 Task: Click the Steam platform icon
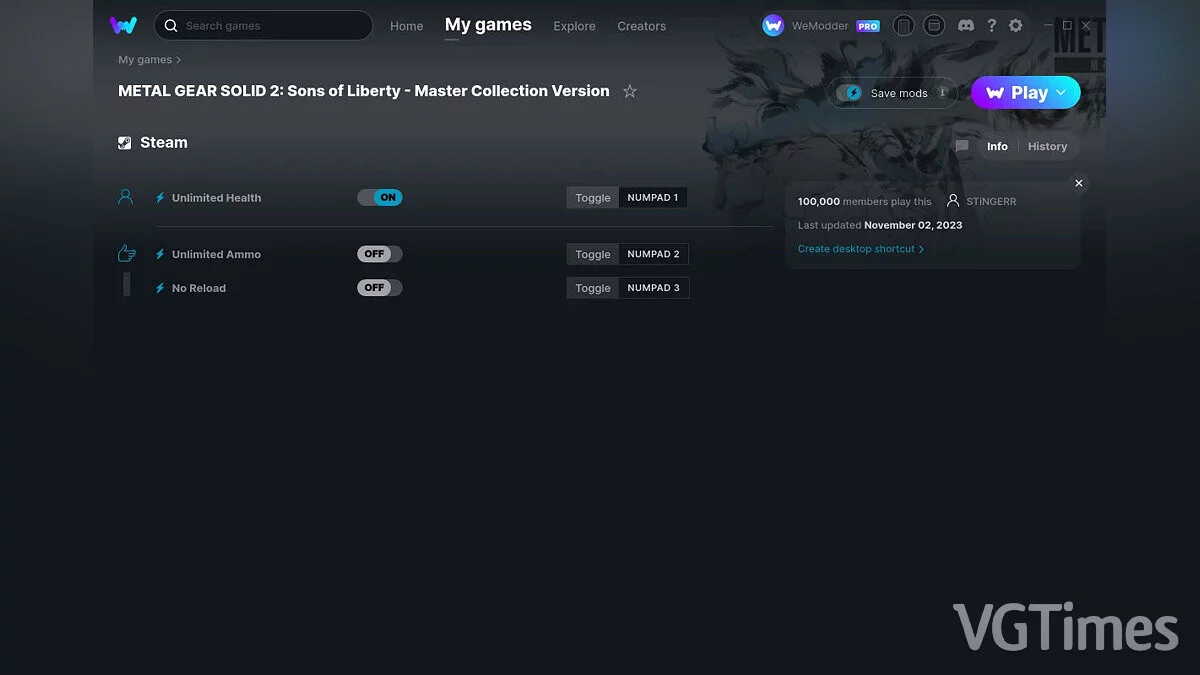[x=125, y=143]
